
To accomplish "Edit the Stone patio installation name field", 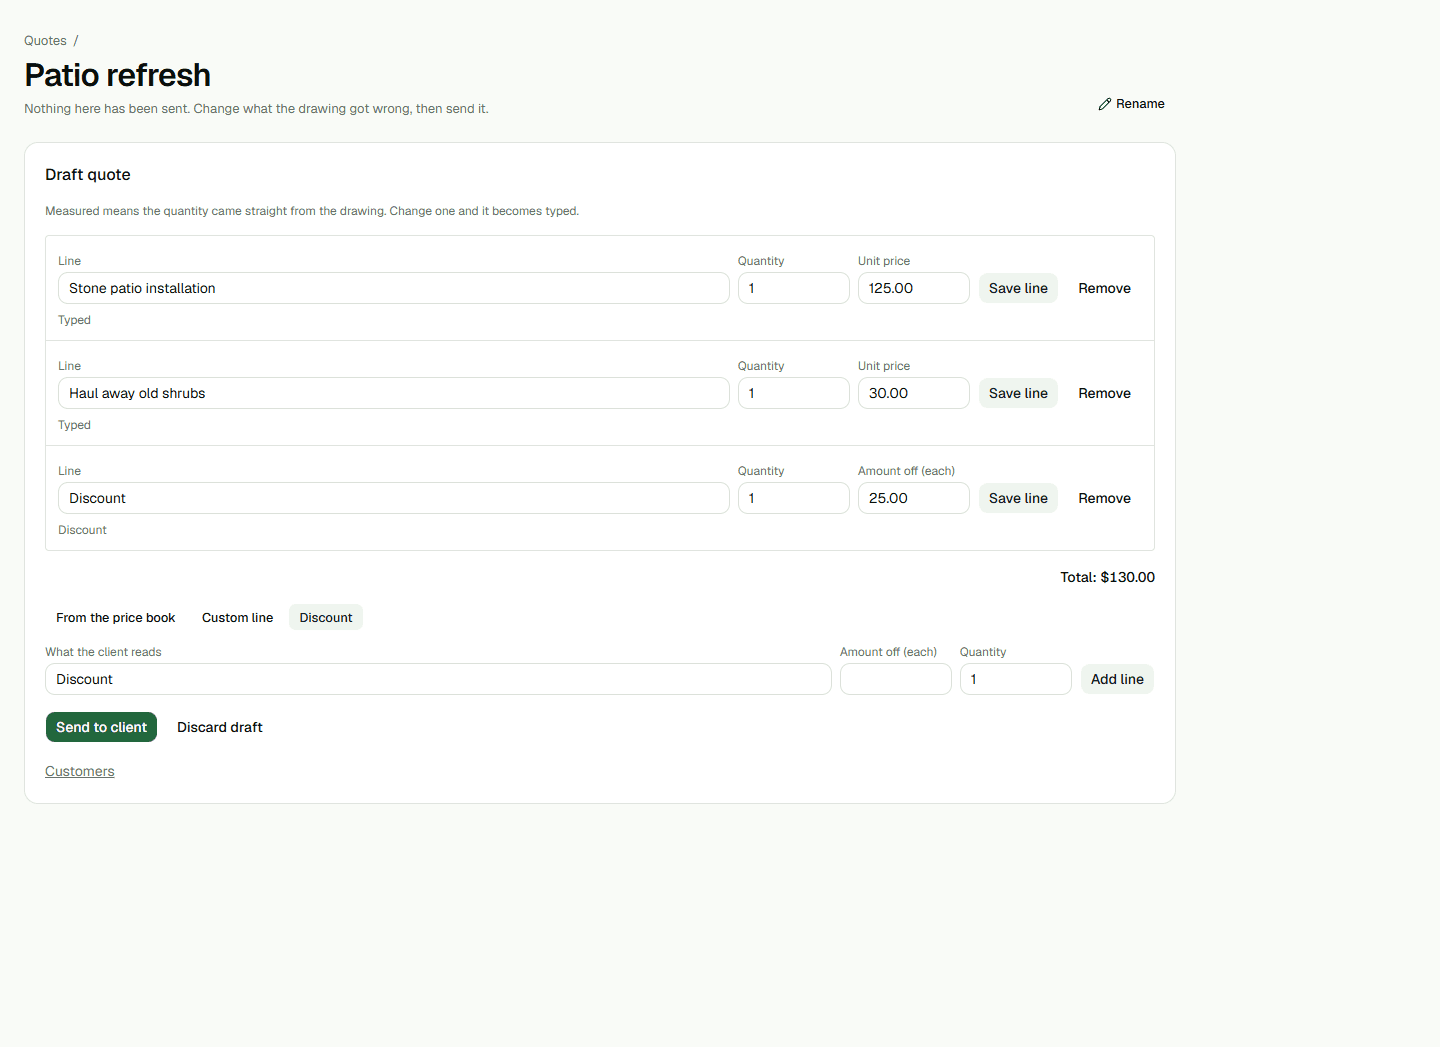I will click(x=394, y=288).
